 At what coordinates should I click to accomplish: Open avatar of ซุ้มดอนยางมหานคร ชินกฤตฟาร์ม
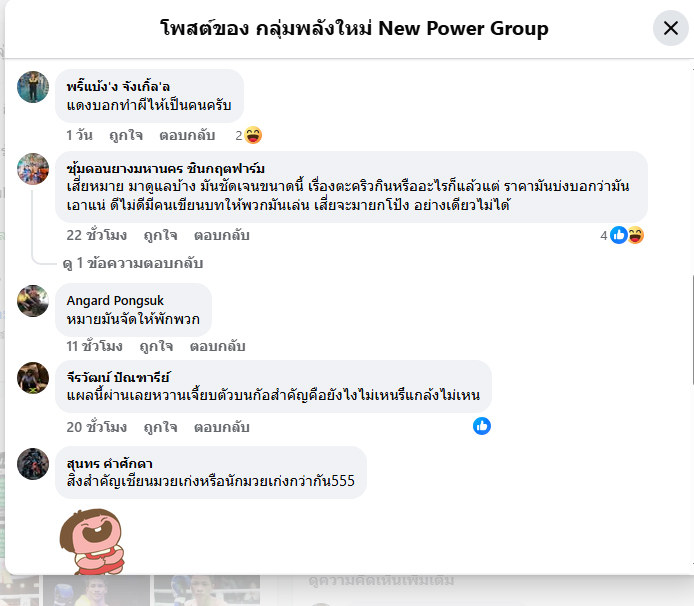(x=33, y=169)
